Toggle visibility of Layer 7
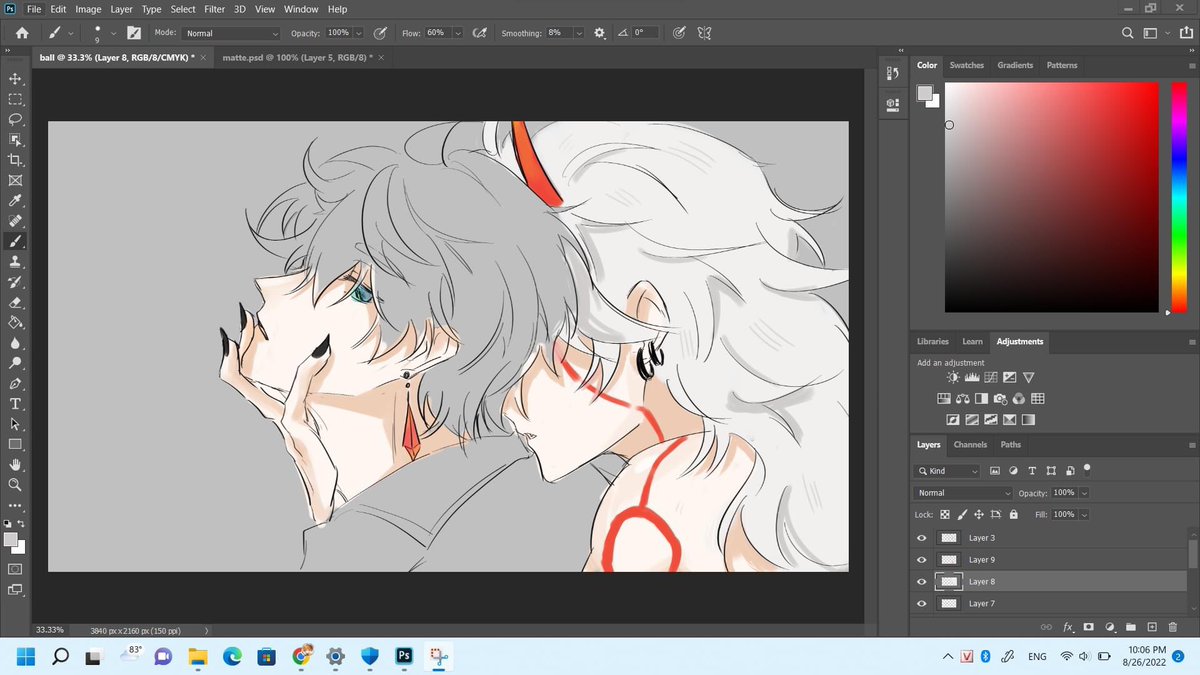Viewport: 1200px width, 675px height. click(x=922, y=604)
